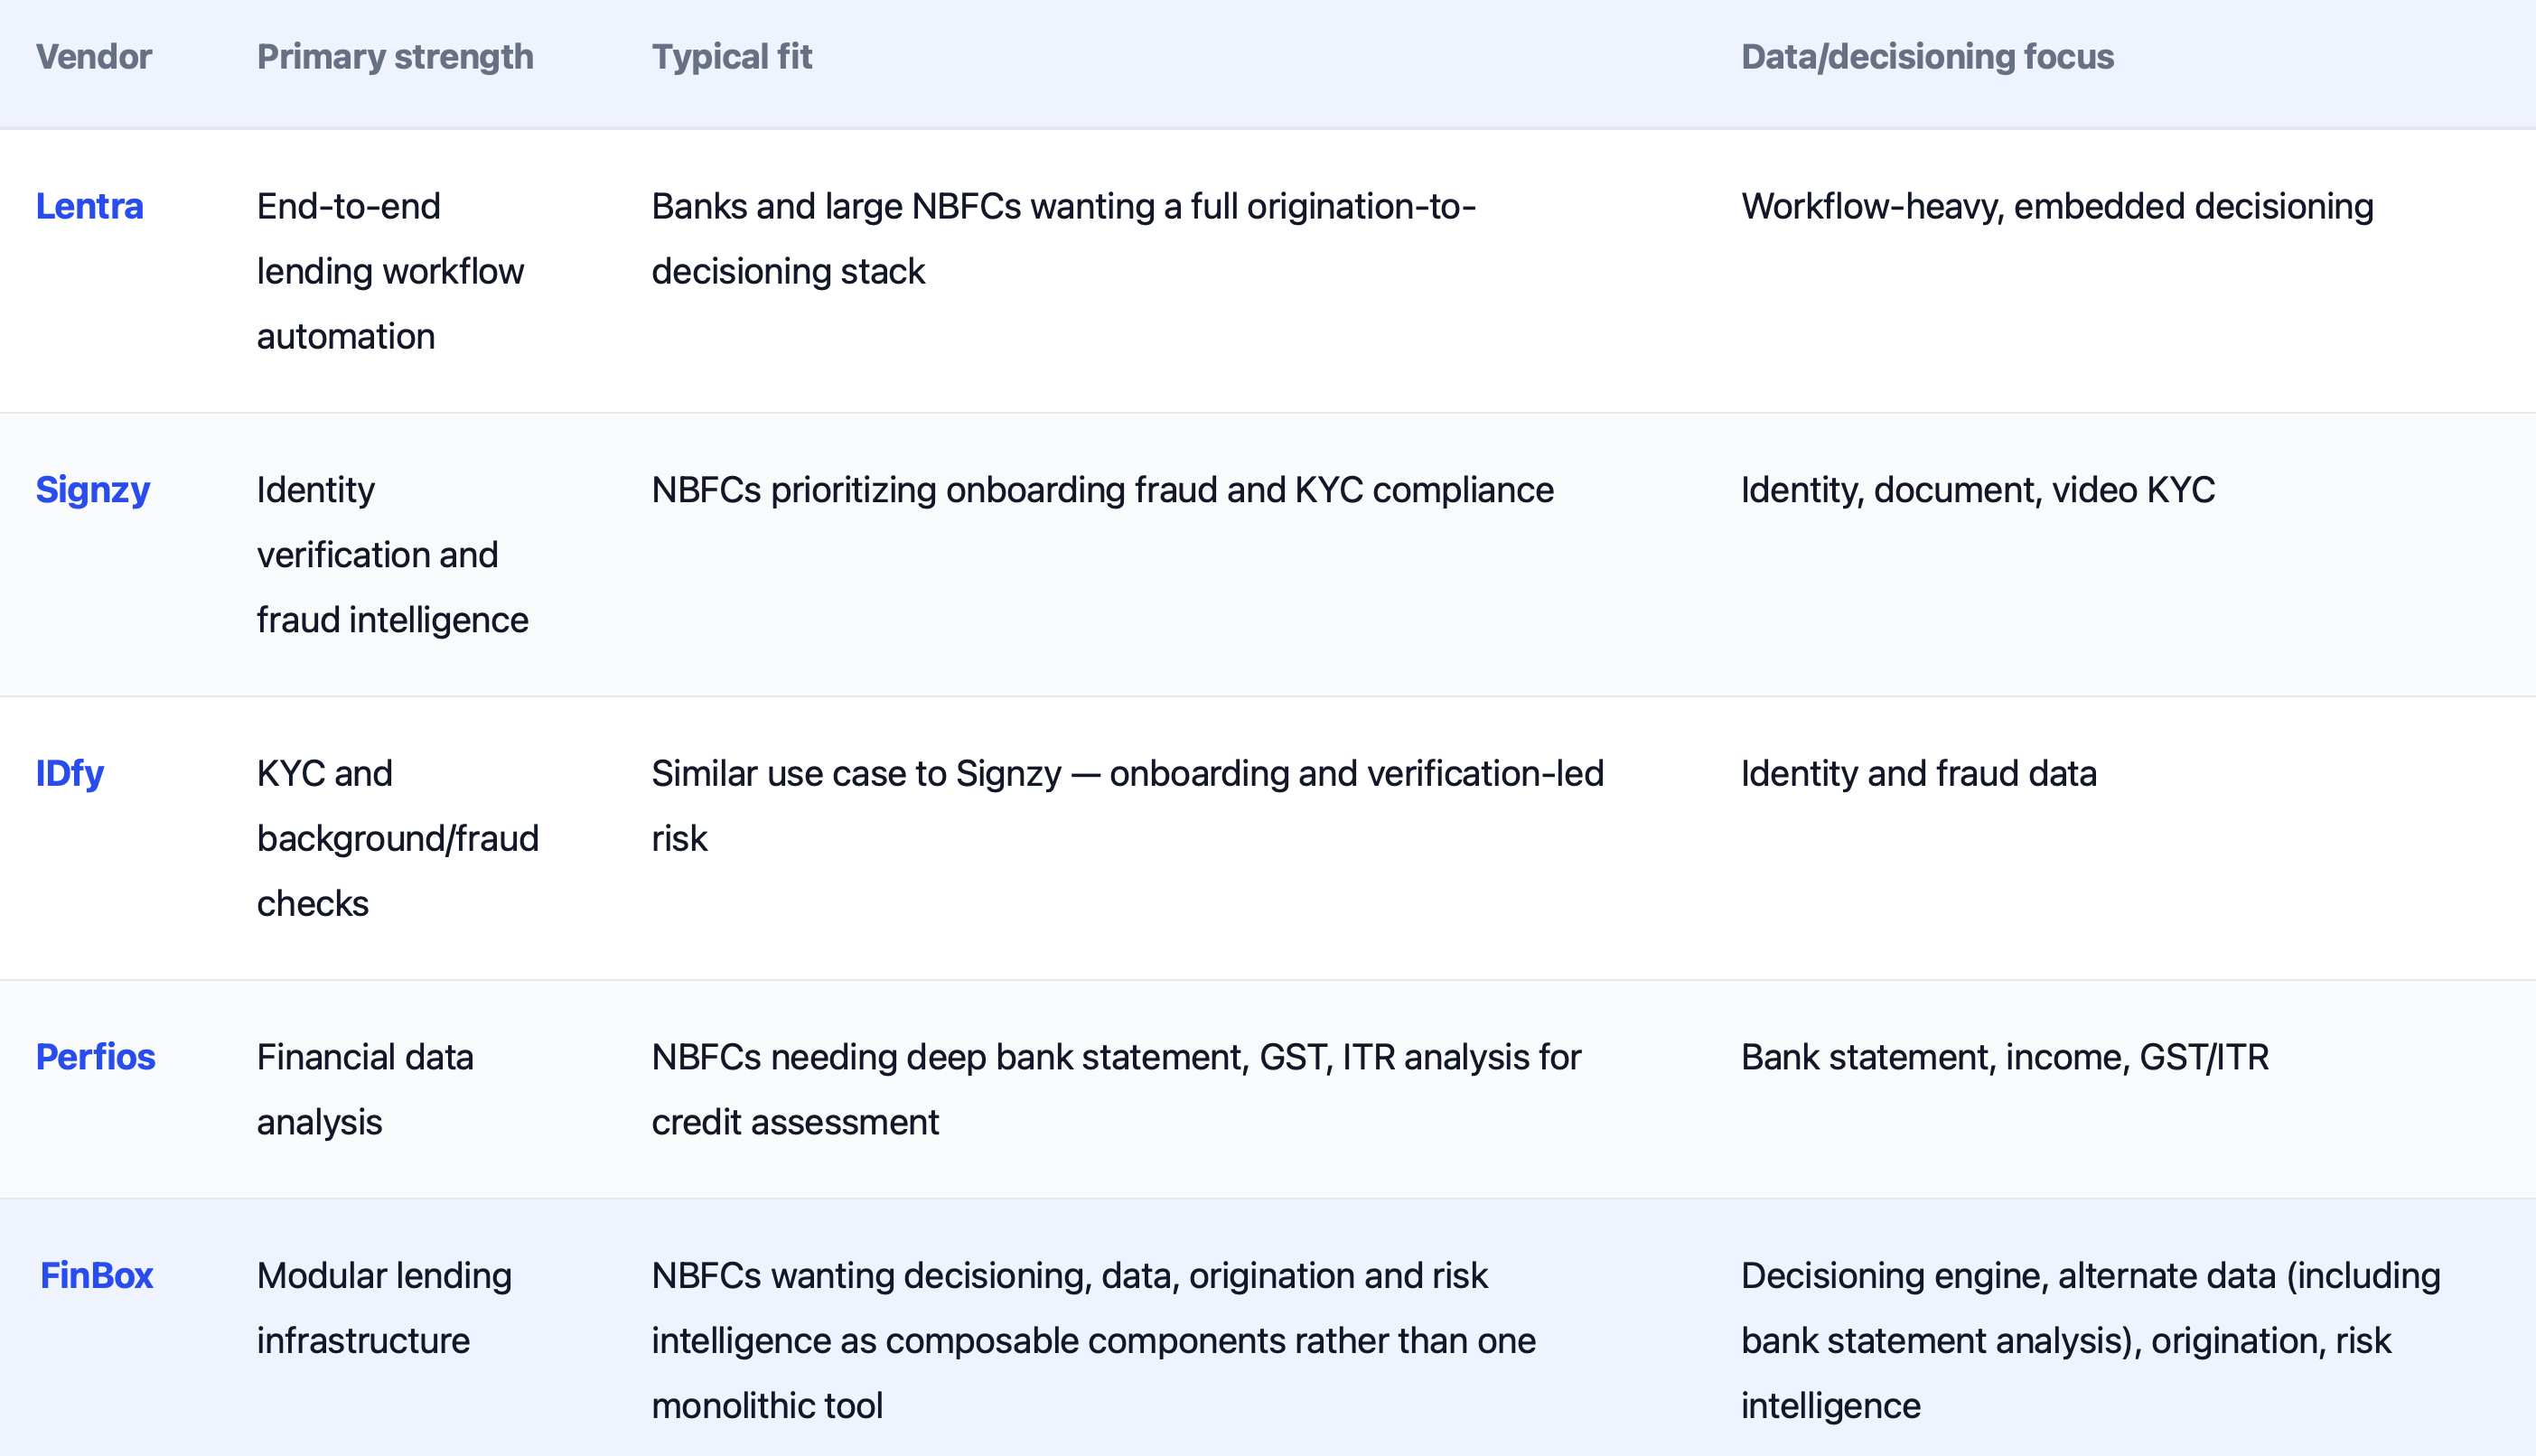Click the KYC and background/fraud checks cell
2536x1456 pixels.
[x=398, y=838]
